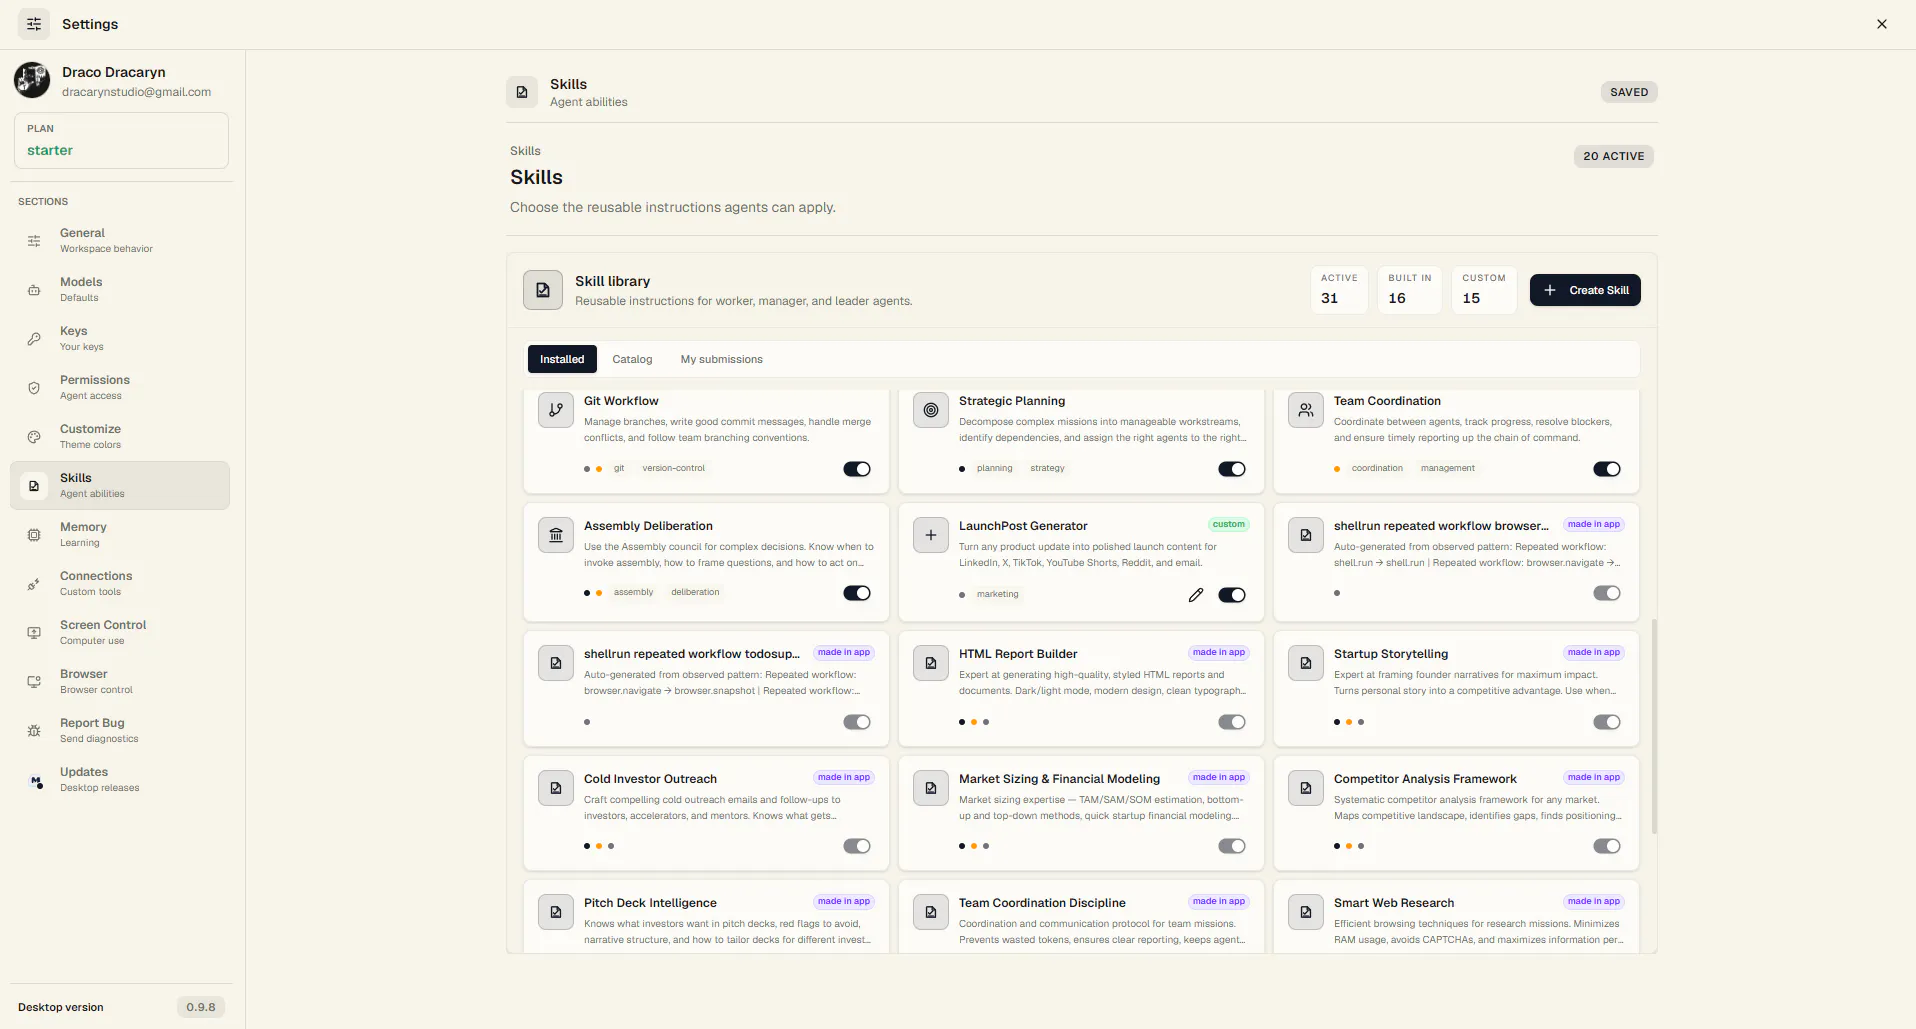1916x1029 pixels.
Task: Click the 'custom' badge on LaunchPost Generator
Action: (x=1229, y=524)
